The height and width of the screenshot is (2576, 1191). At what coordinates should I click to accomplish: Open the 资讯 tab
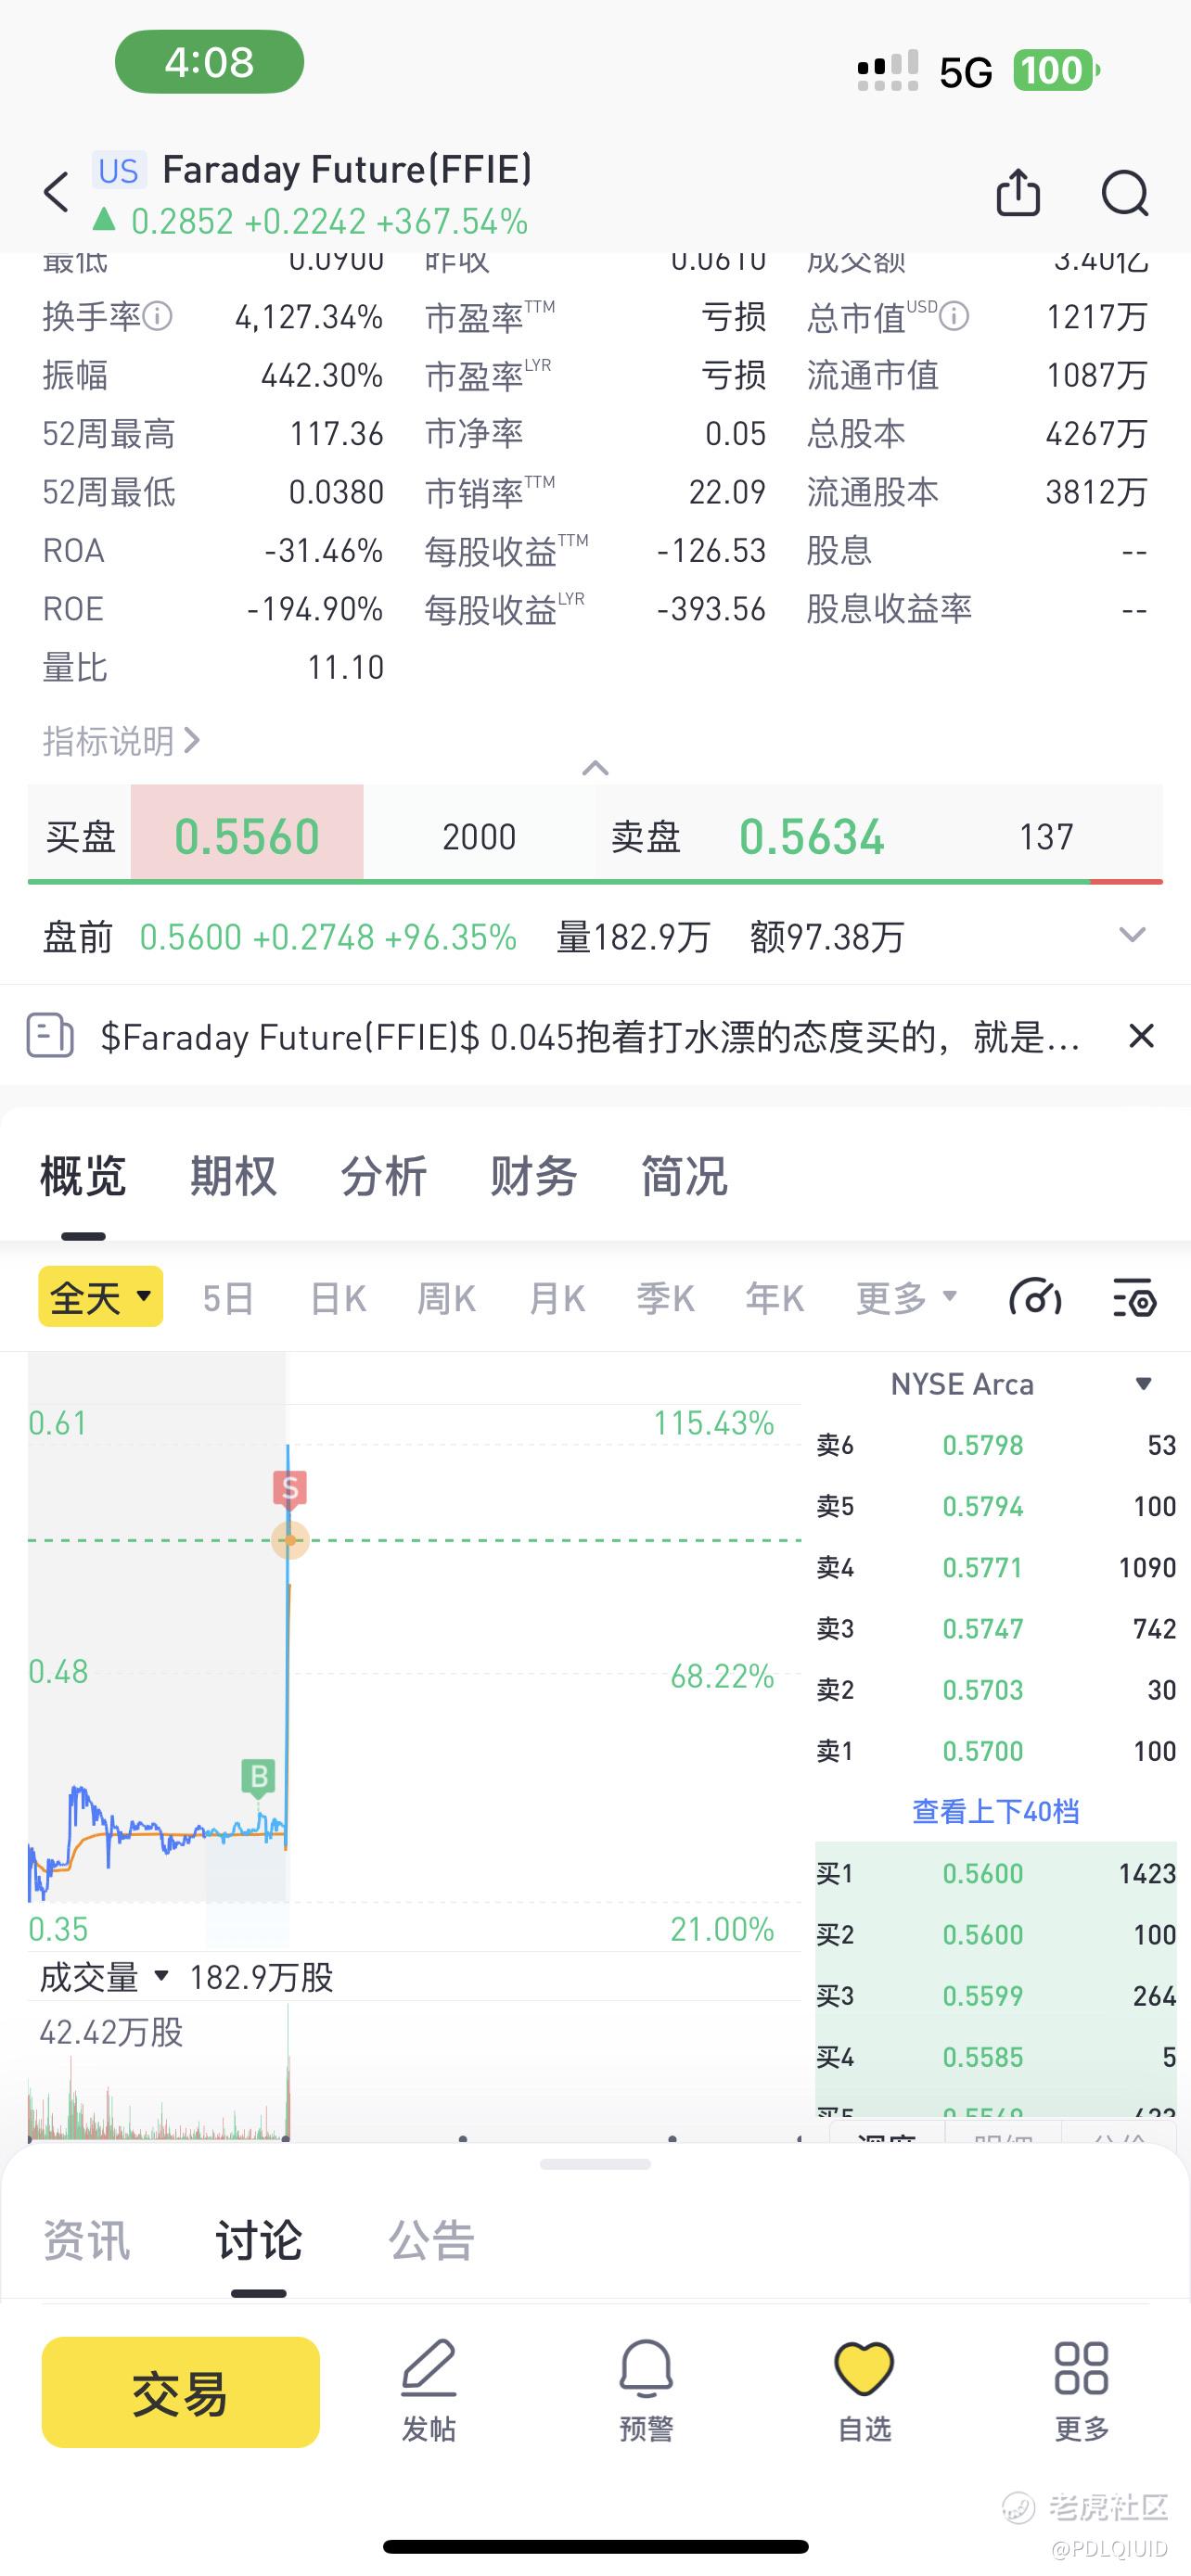point(86,2240)
